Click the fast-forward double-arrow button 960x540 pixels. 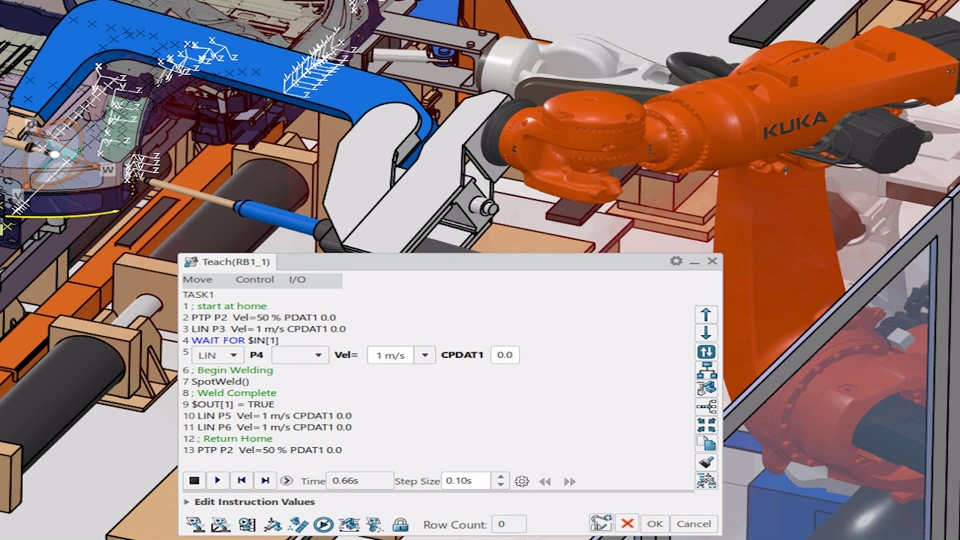point(569,481)
